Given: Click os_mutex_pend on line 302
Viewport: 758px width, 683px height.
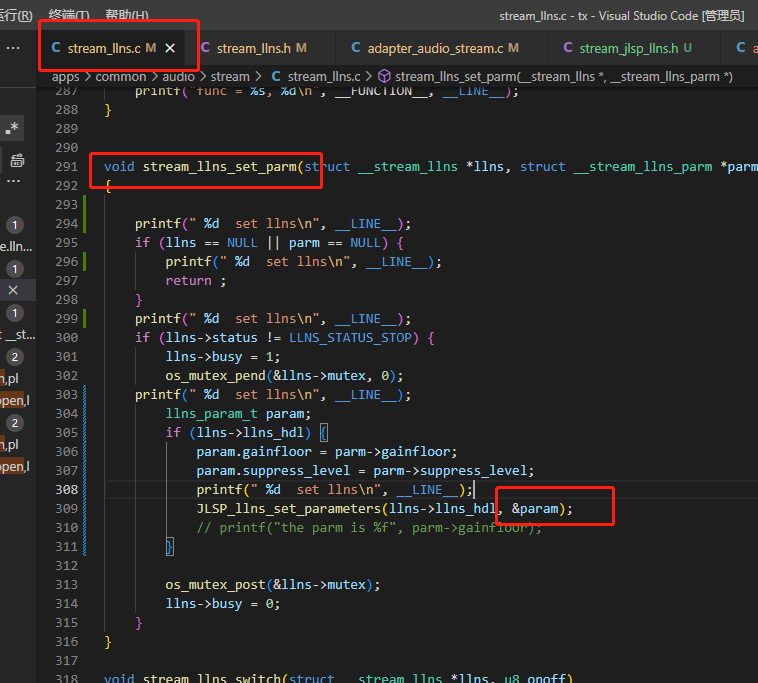Looking at the screenshot, I should pos(215,376).
